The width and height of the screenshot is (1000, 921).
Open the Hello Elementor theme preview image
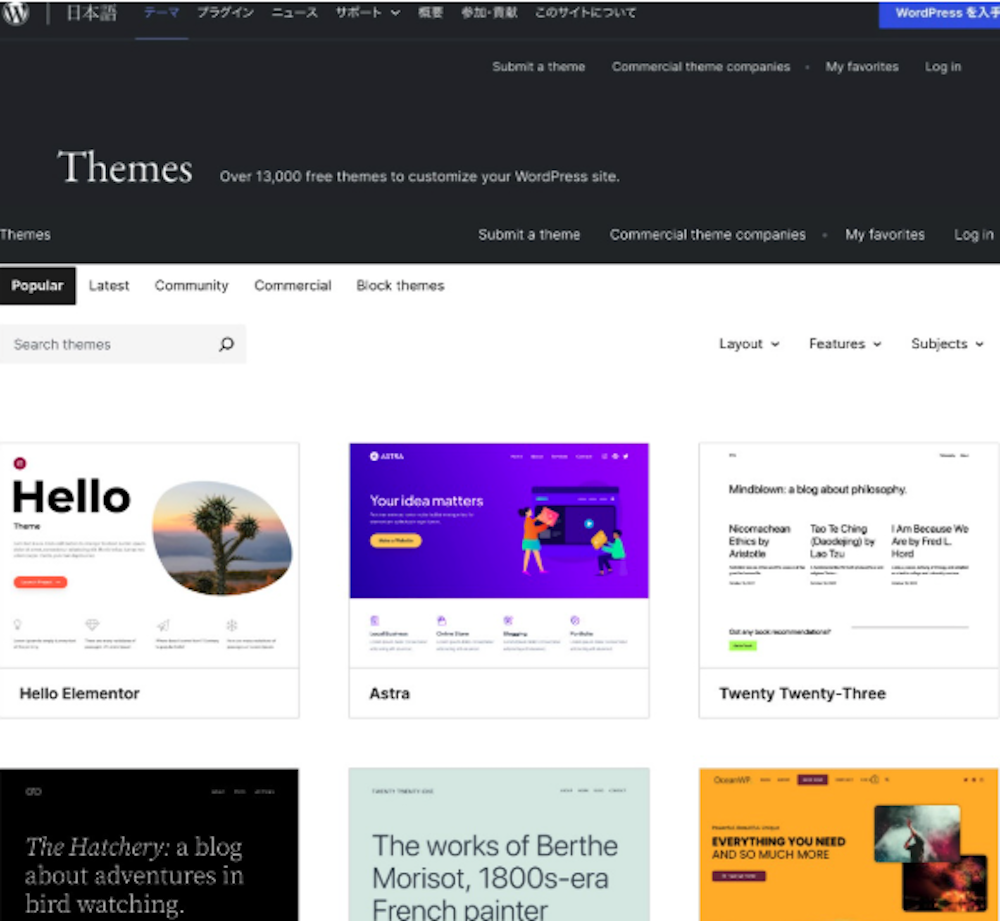pyautogui.click(x=149, y=556)
